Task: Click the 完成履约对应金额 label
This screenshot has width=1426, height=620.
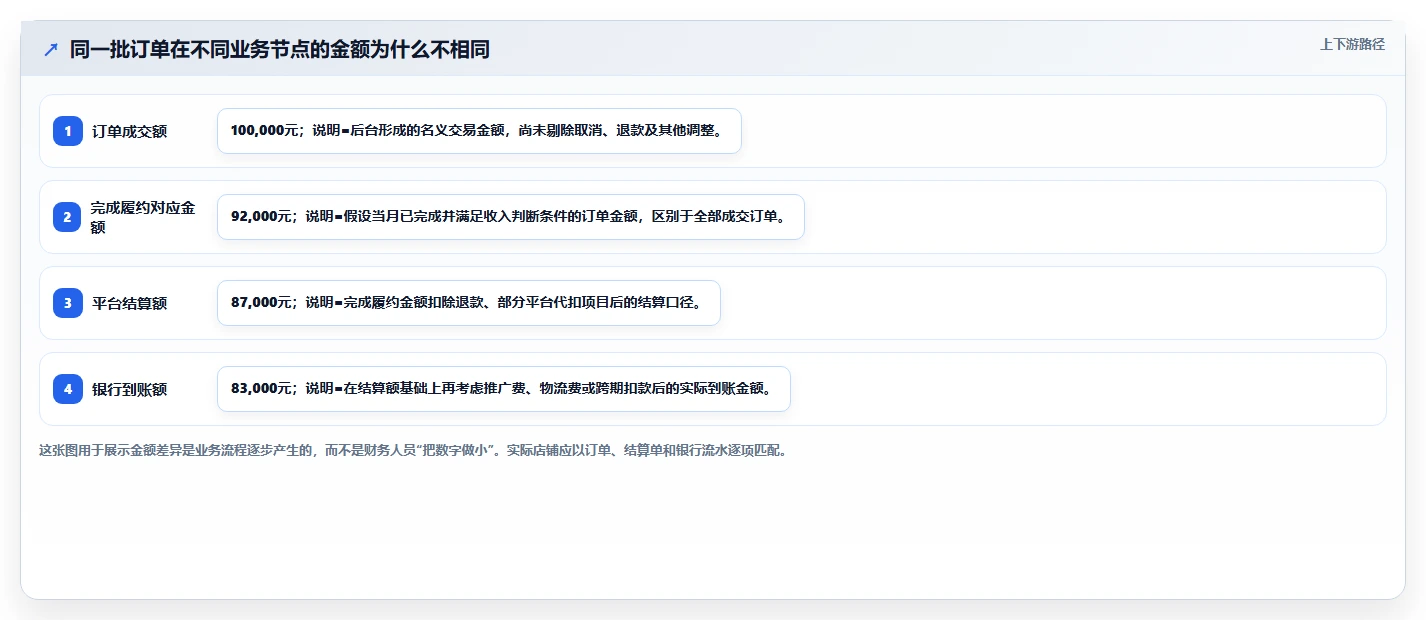Action: (x=143, y=217)
